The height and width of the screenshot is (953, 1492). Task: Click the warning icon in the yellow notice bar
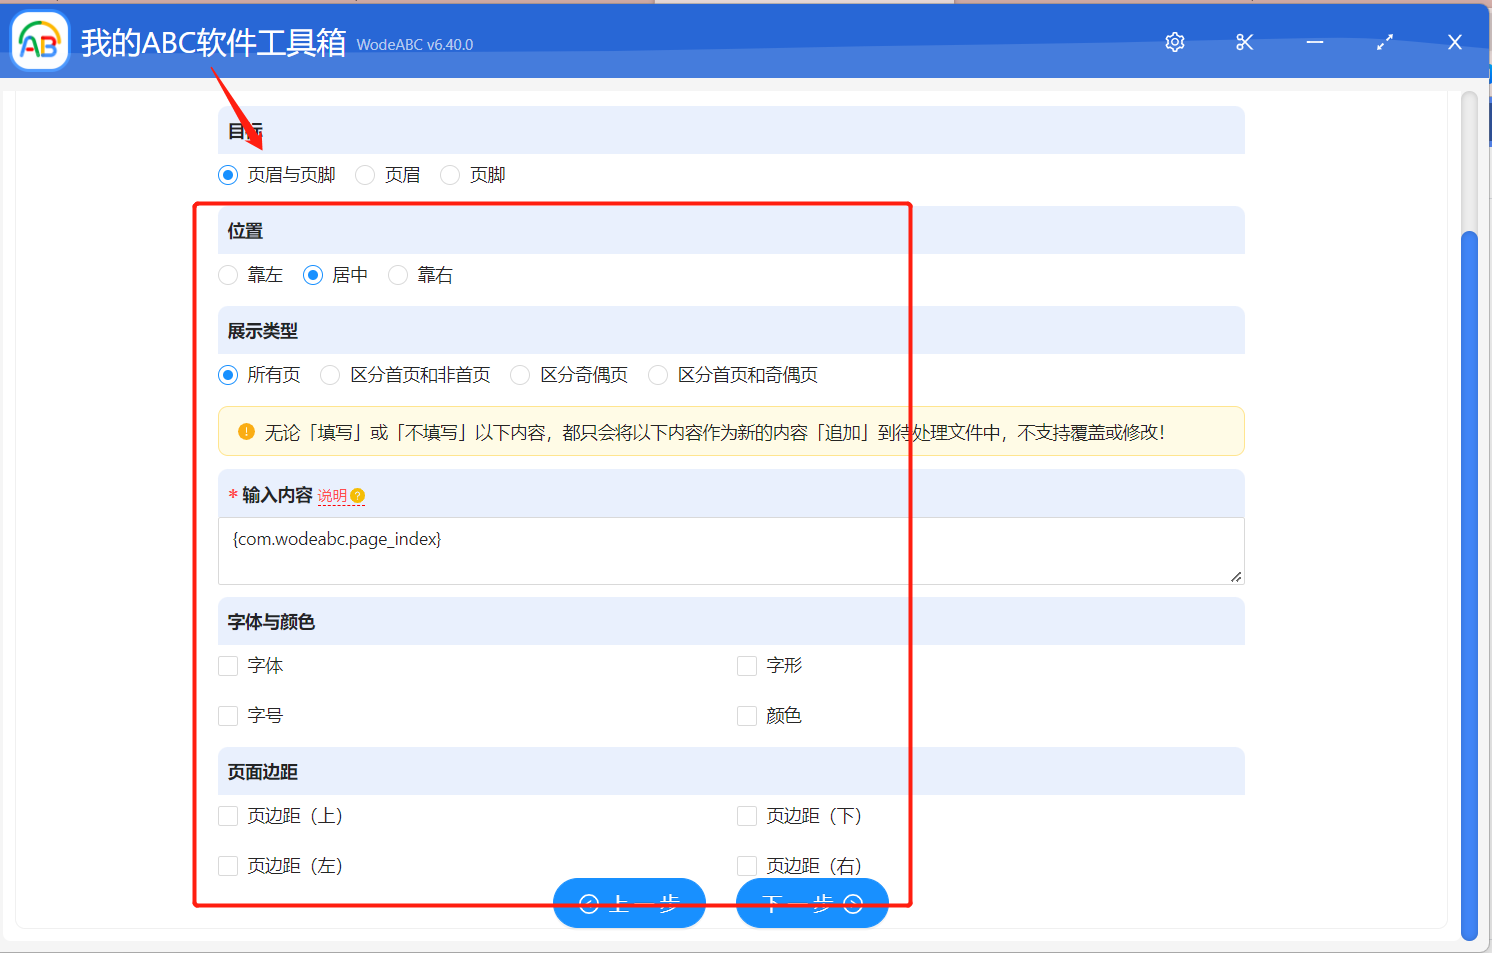pos(245,430)
